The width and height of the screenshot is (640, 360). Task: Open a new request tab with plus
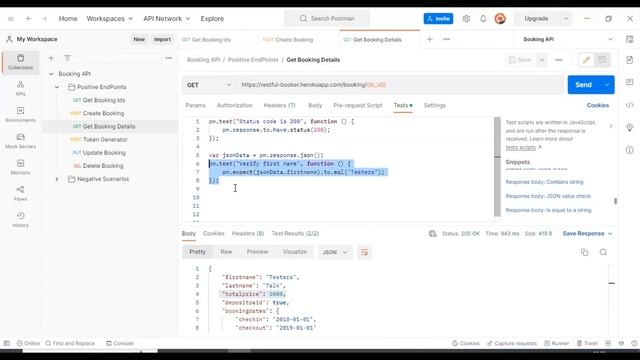(429, 40)
